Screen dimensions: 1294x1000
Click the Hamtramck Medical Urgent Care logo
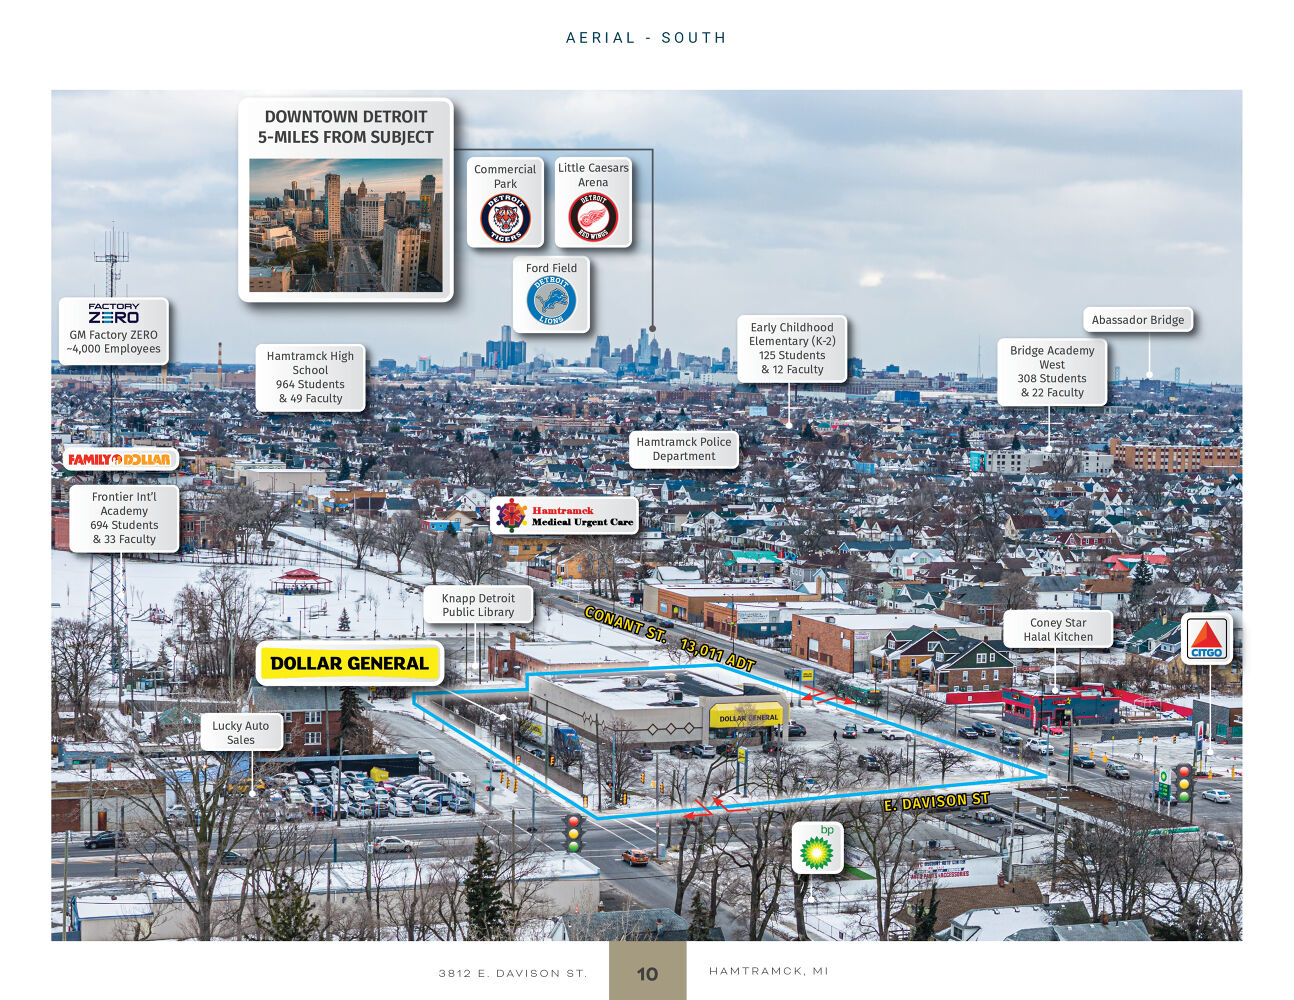click(x=564, y=516)
